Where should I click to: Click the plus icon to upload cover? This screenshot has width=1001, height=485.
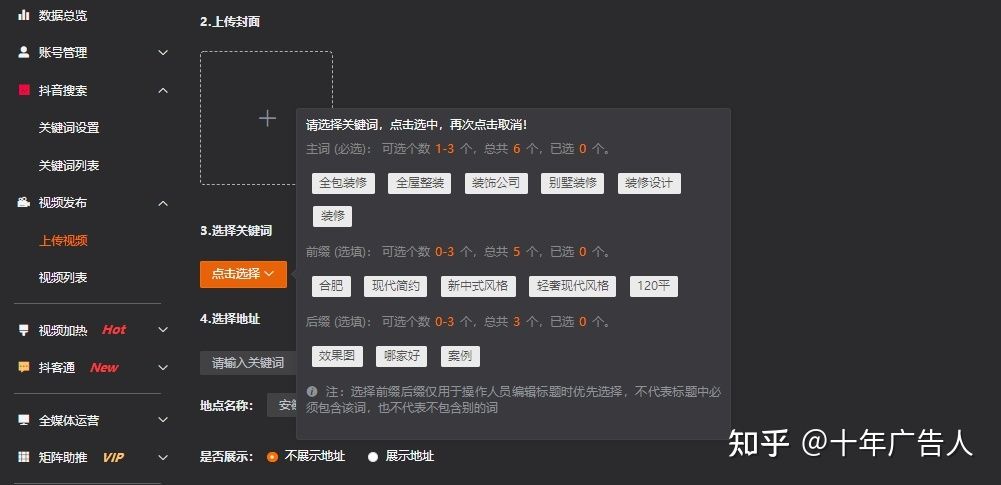click(x=267, y=118)
